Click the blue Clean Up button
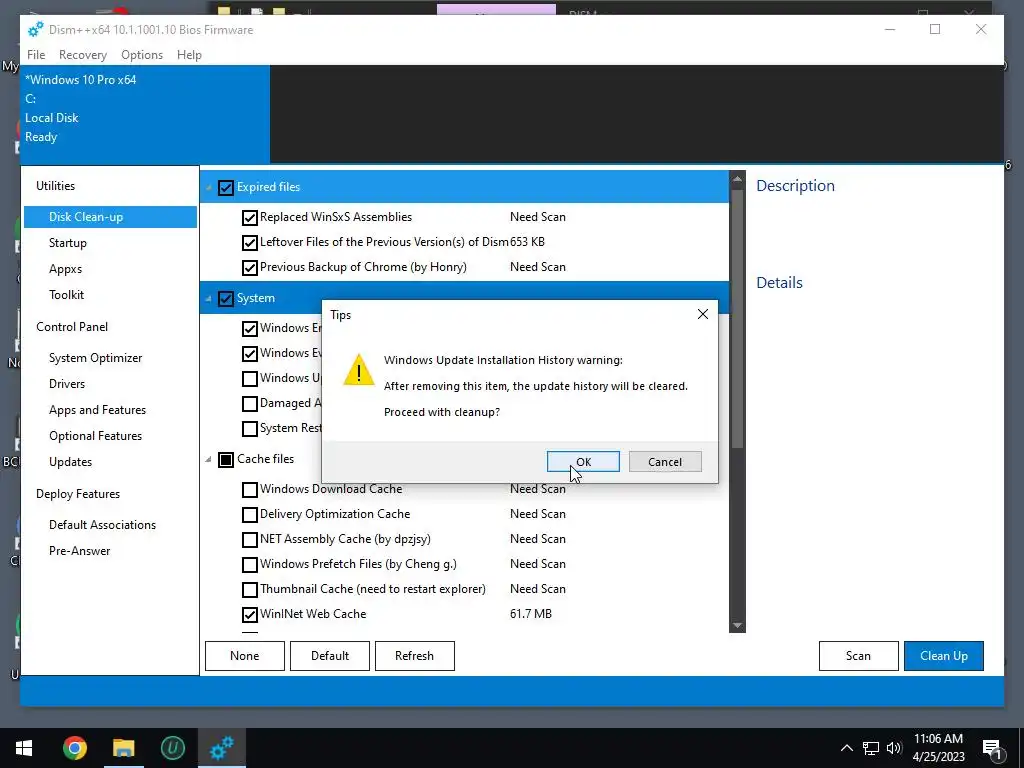Image resolution: width=1024 pixels, height=768 pixels. click(944, 656)
